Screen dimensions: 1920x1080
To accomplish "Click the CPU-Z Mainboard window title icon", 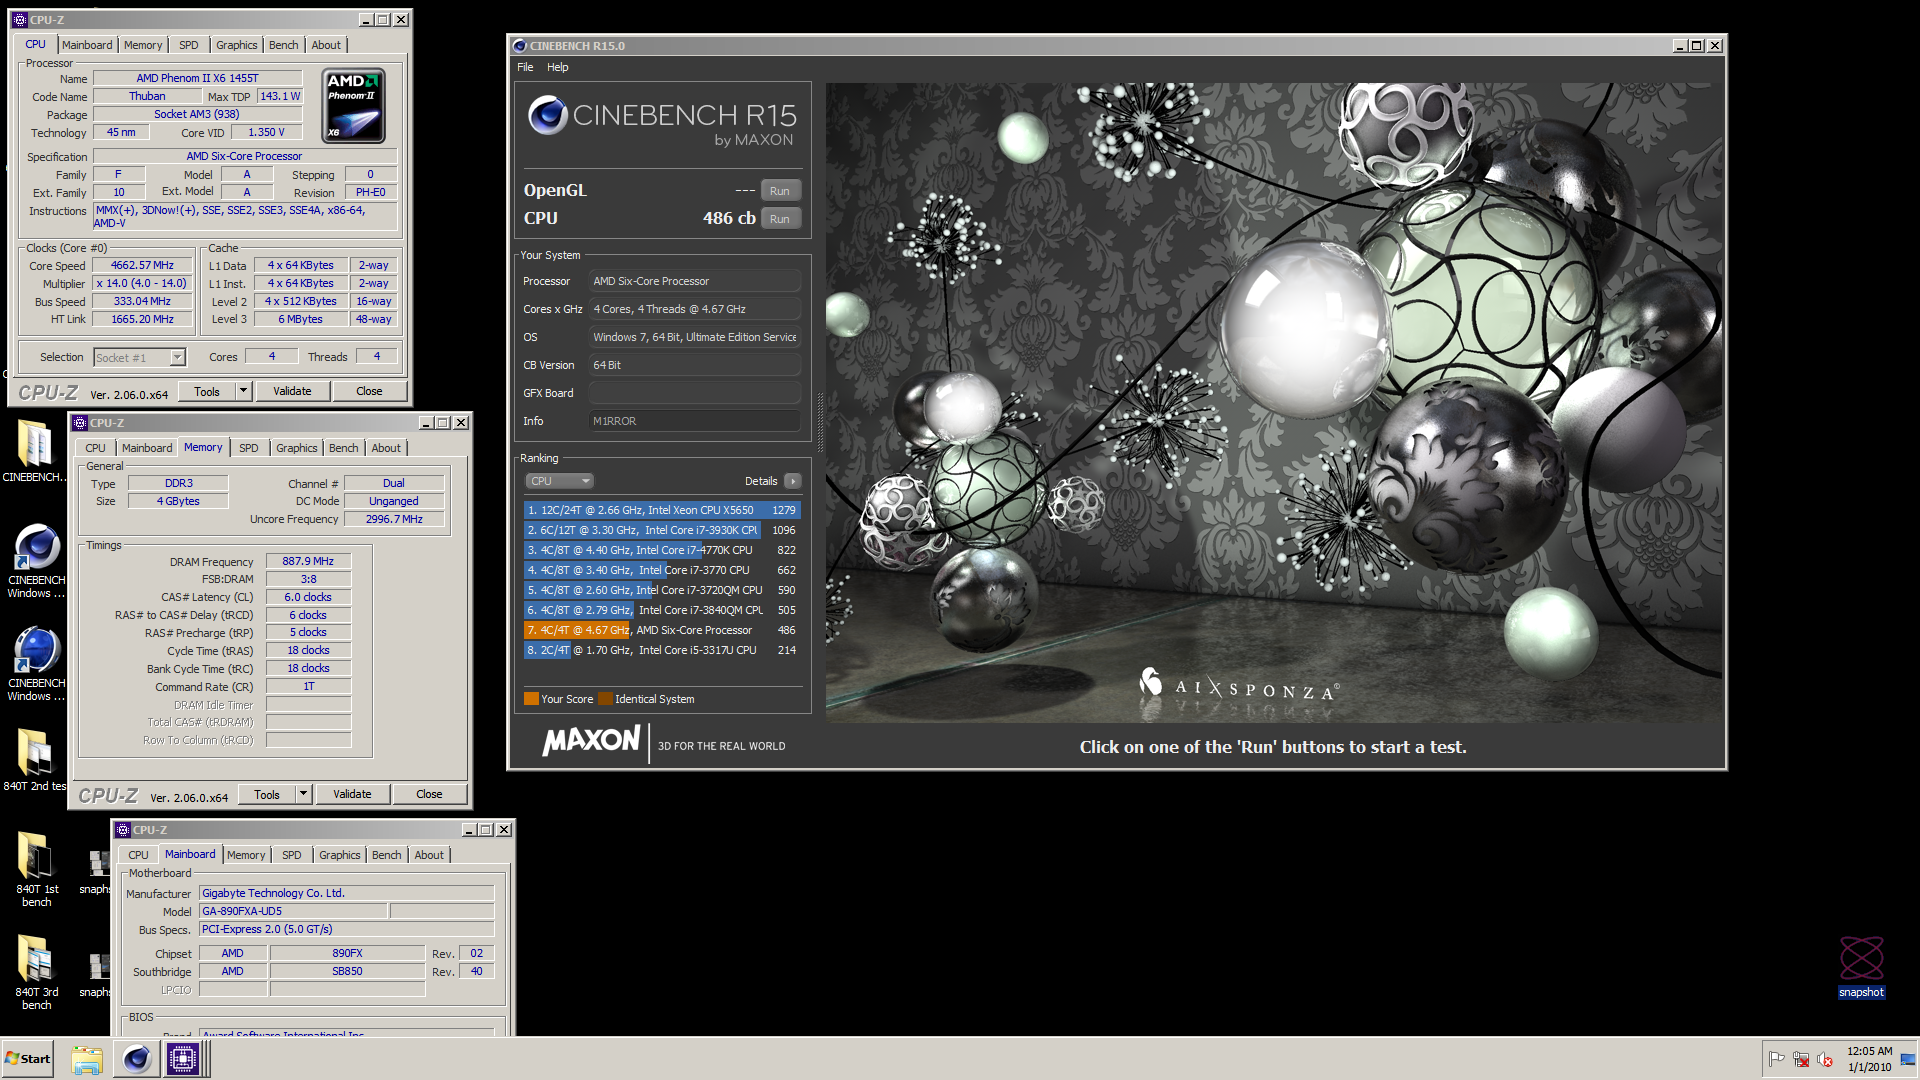I will click(123, 830).
